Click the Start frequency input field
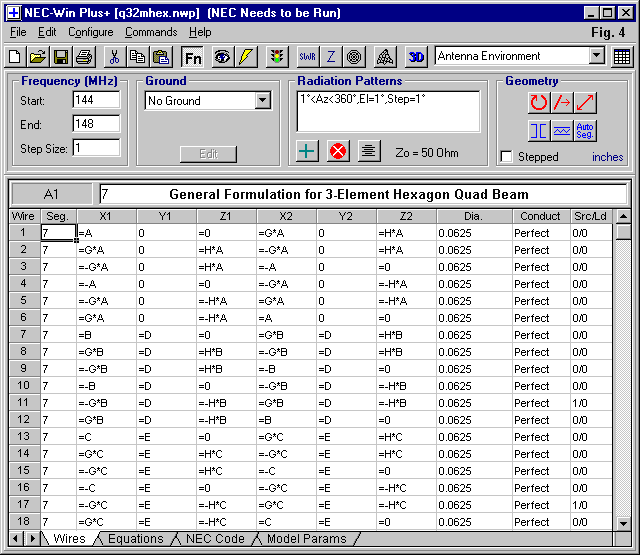640x555 pixels. point(96,101)
